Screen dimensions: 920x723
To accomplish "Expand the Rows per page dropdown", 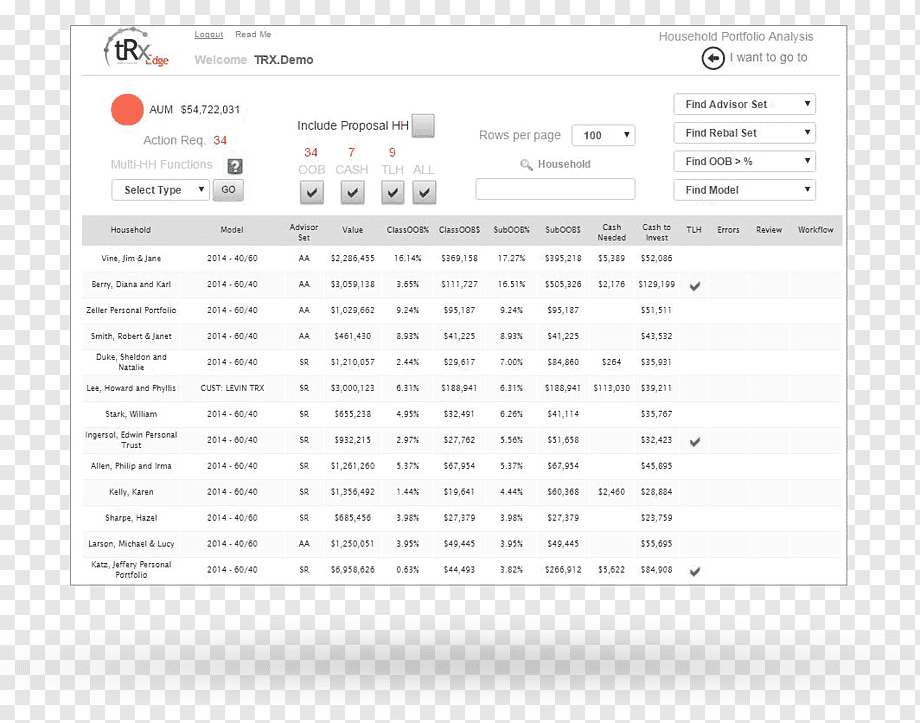I will pyautogui.click(x=603, y=136).
